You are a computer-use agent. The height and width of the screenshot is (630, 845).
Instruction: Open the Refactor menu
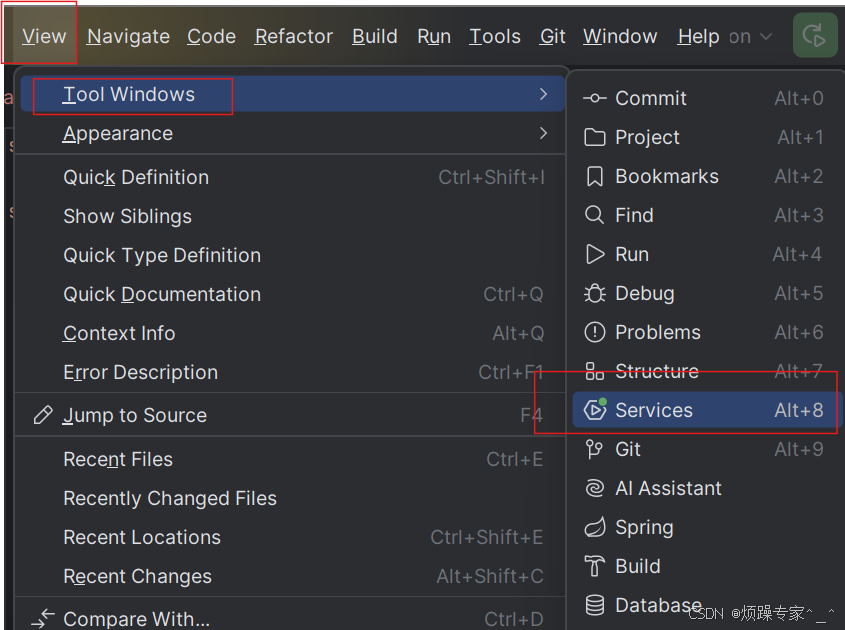(x=294, y=37)
